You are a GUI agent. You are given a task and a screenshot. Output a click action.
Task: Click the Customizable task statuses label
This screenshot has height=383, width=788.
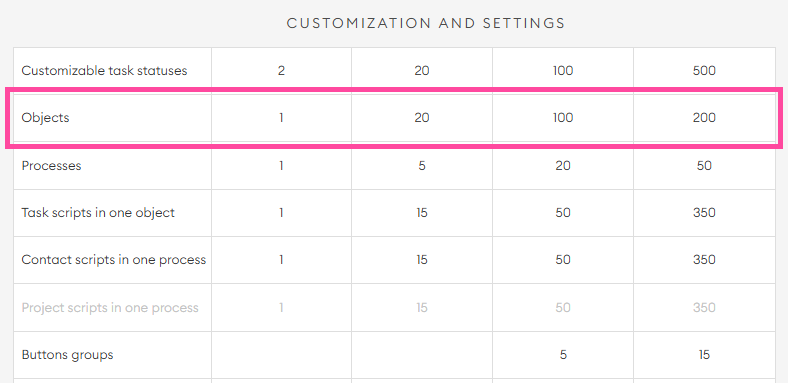coord(104,70)
